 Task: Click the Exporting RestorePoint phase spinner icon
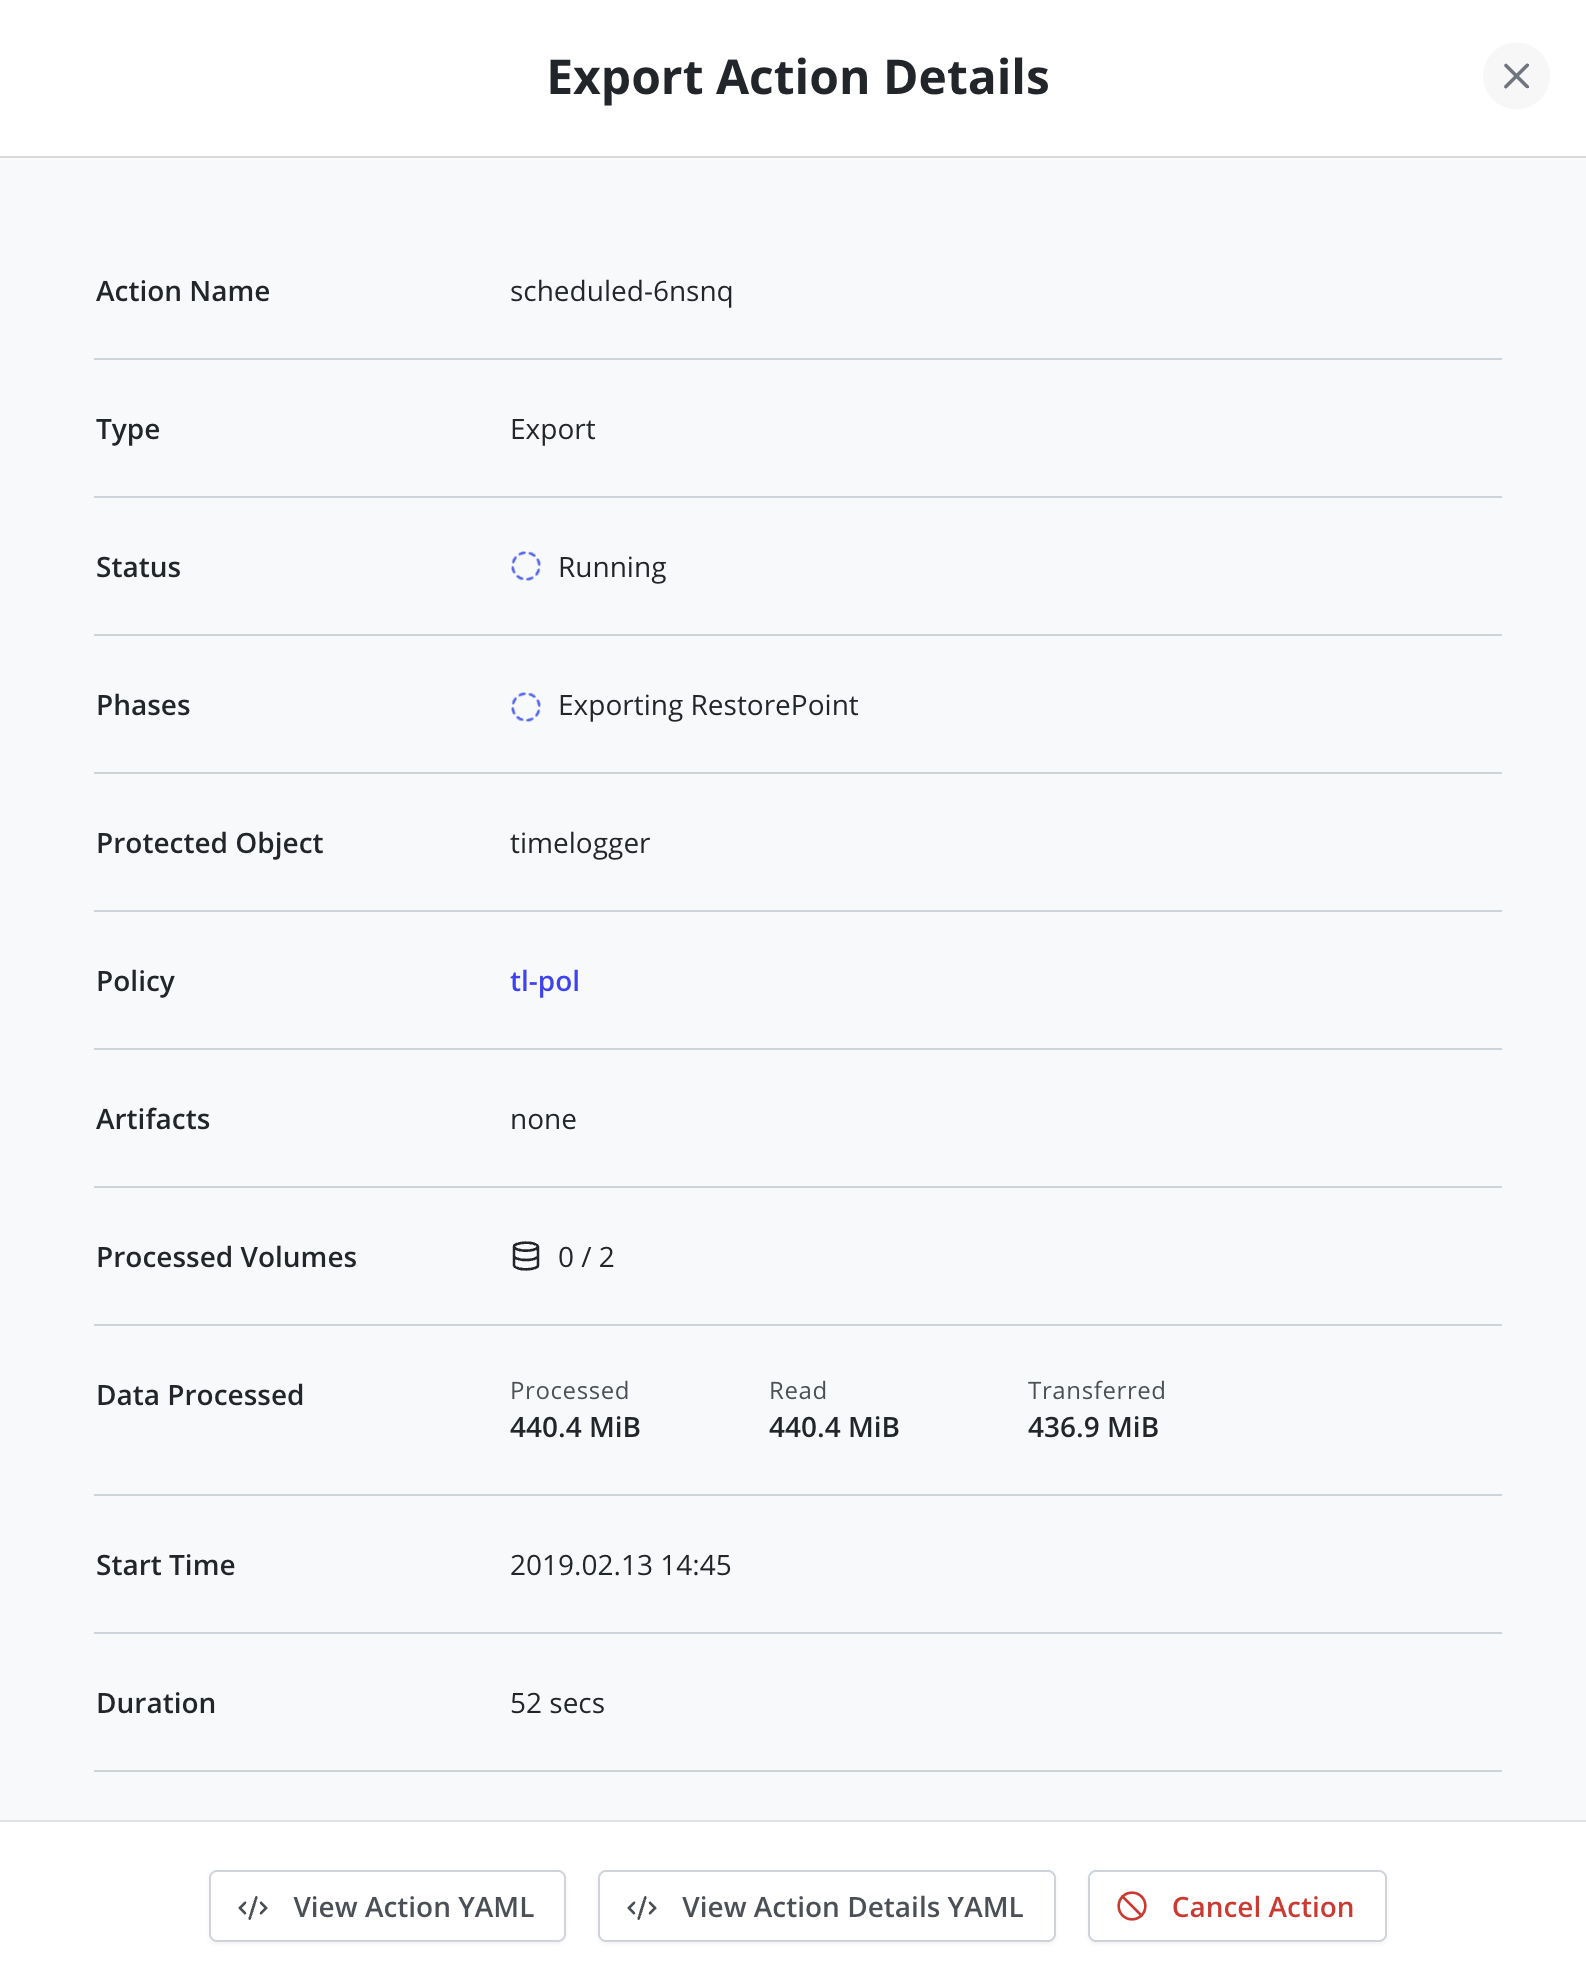526,706
